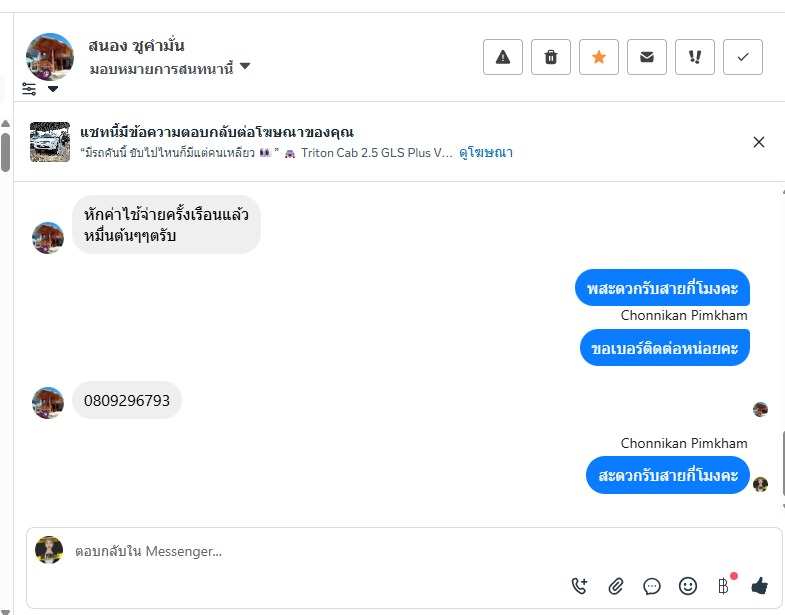
Task: Open saved replies speech bubble icon
Action: click(652, 586)
